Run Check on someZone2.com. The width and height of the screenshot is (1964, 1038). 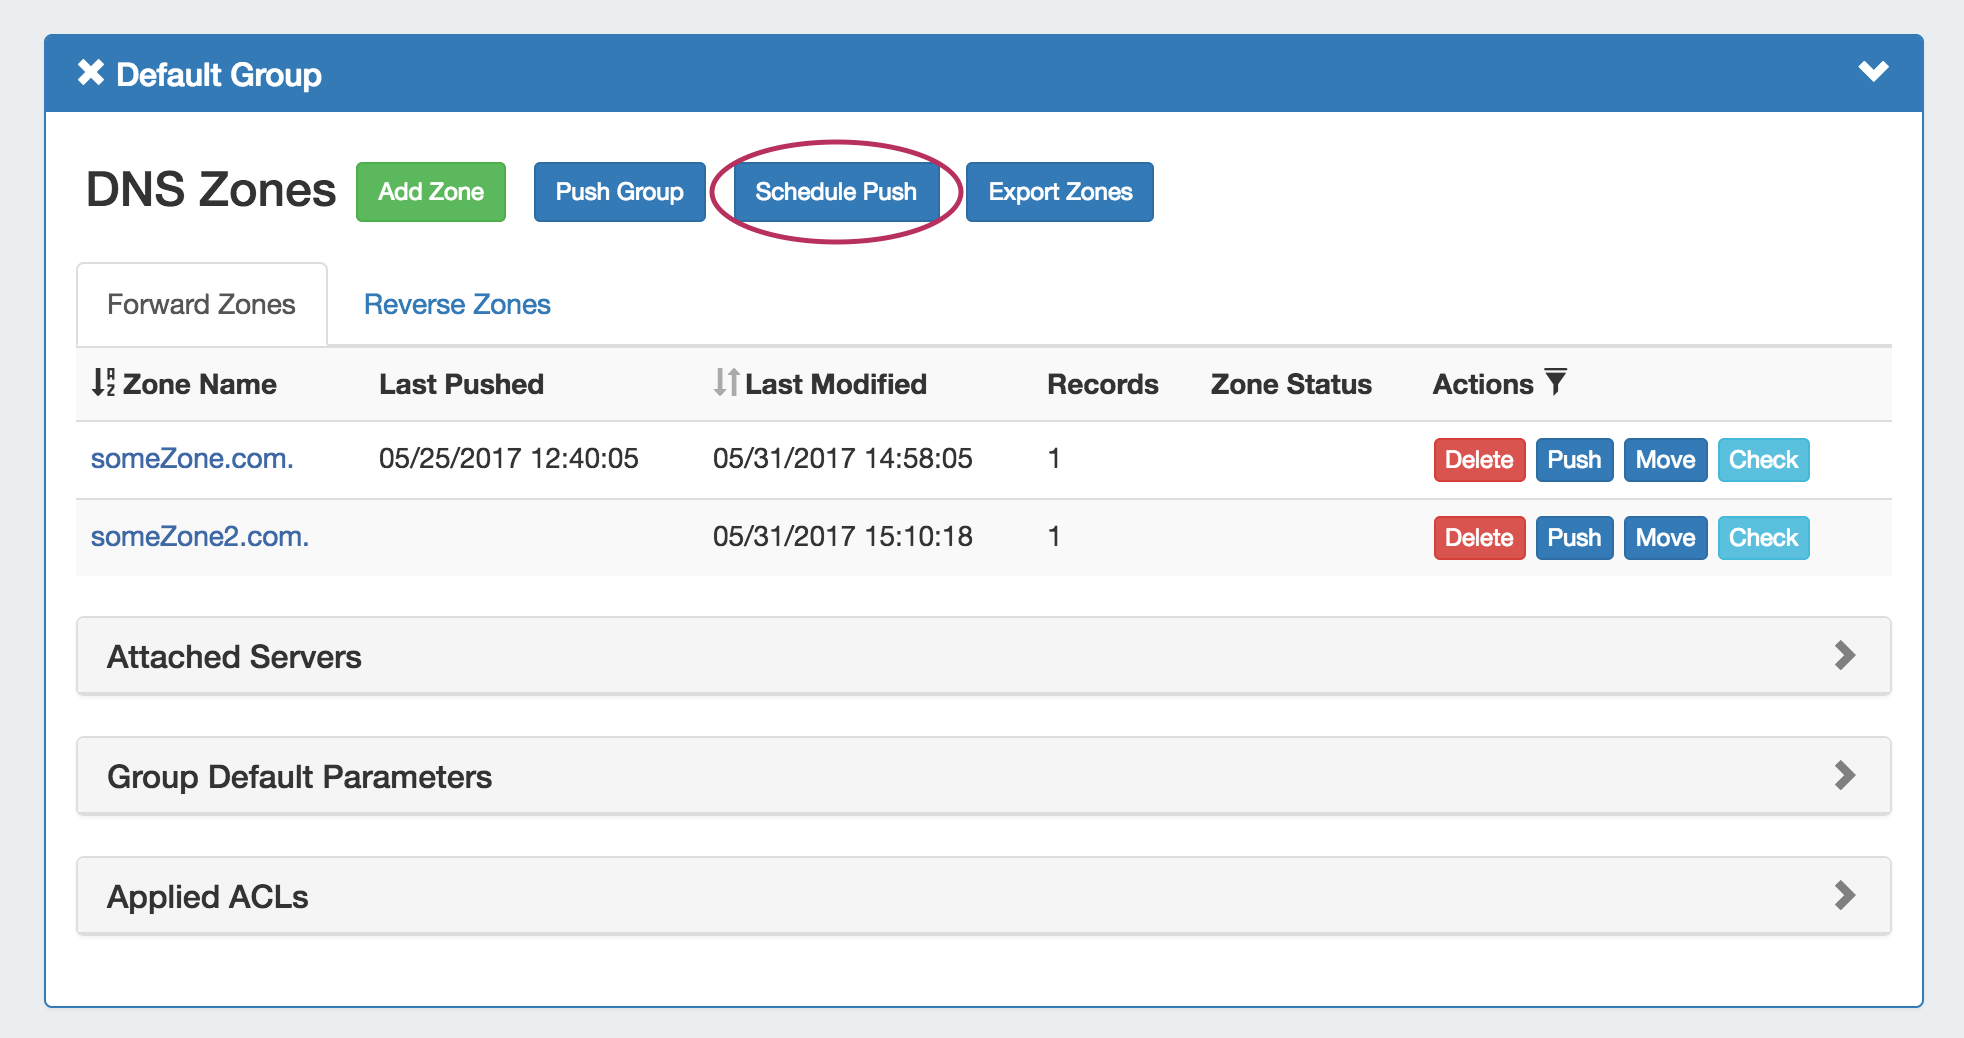tap(1762, 538)
